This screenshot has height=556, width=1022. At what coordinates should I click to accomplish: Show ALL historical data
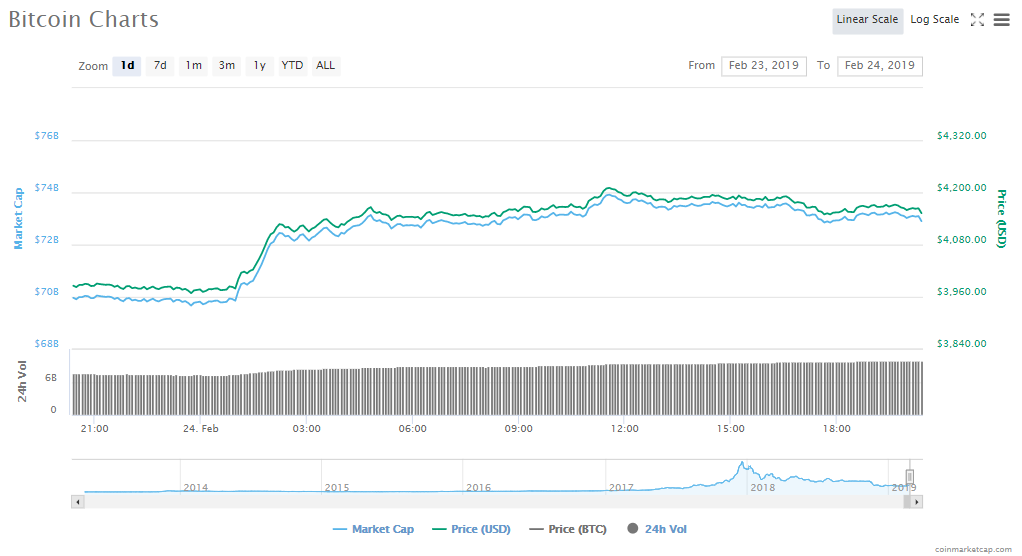325,66
